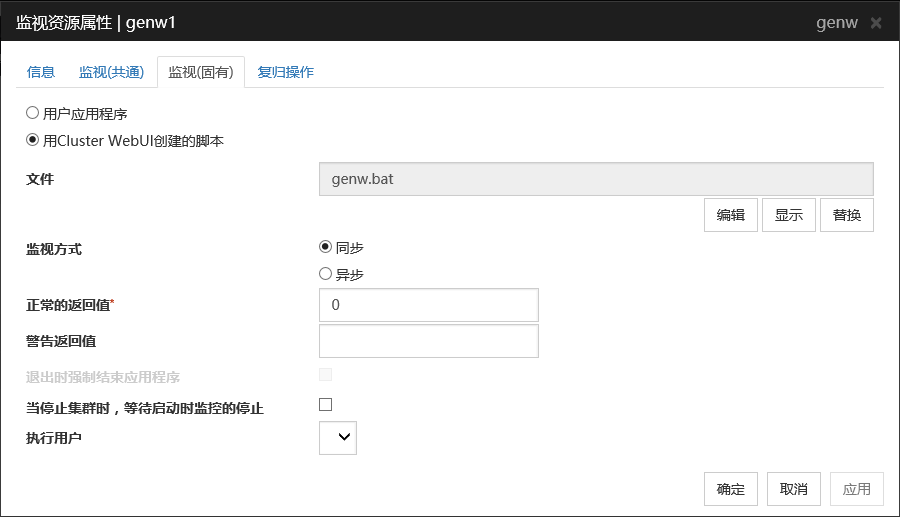Click the genw.bat file field
The width and height of the screenshot is (900, 517).
(596, 180)
